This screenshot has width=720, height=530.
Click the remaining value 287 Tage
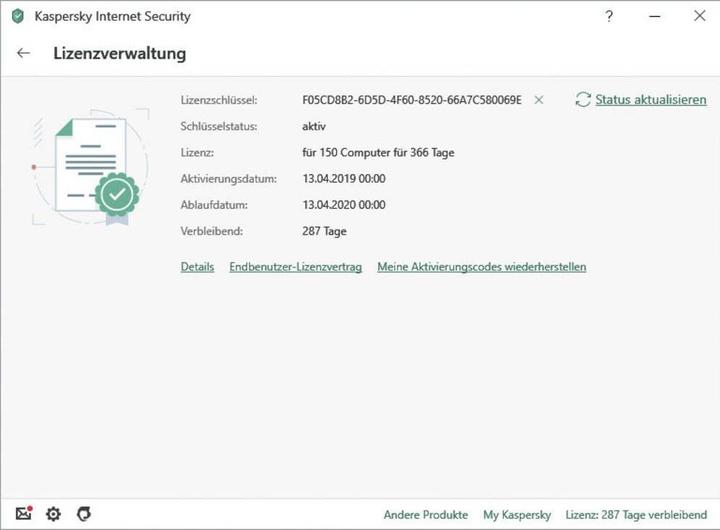click(324, 231)
